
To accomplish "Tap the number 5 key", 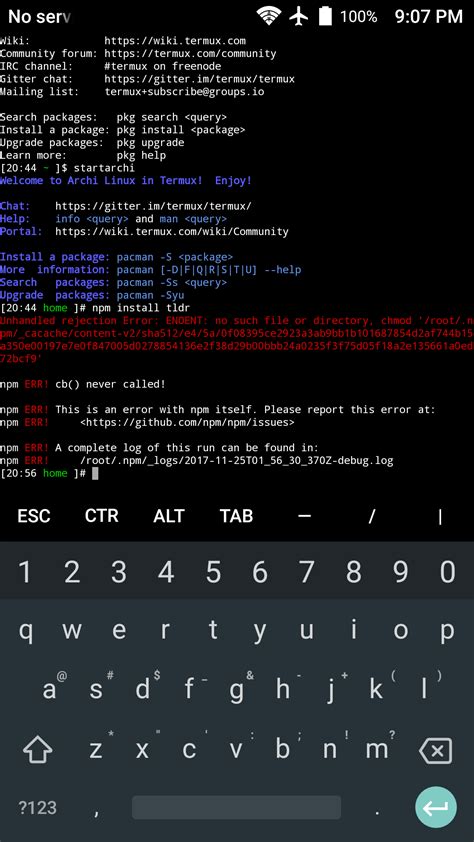I will coord(213,572).
